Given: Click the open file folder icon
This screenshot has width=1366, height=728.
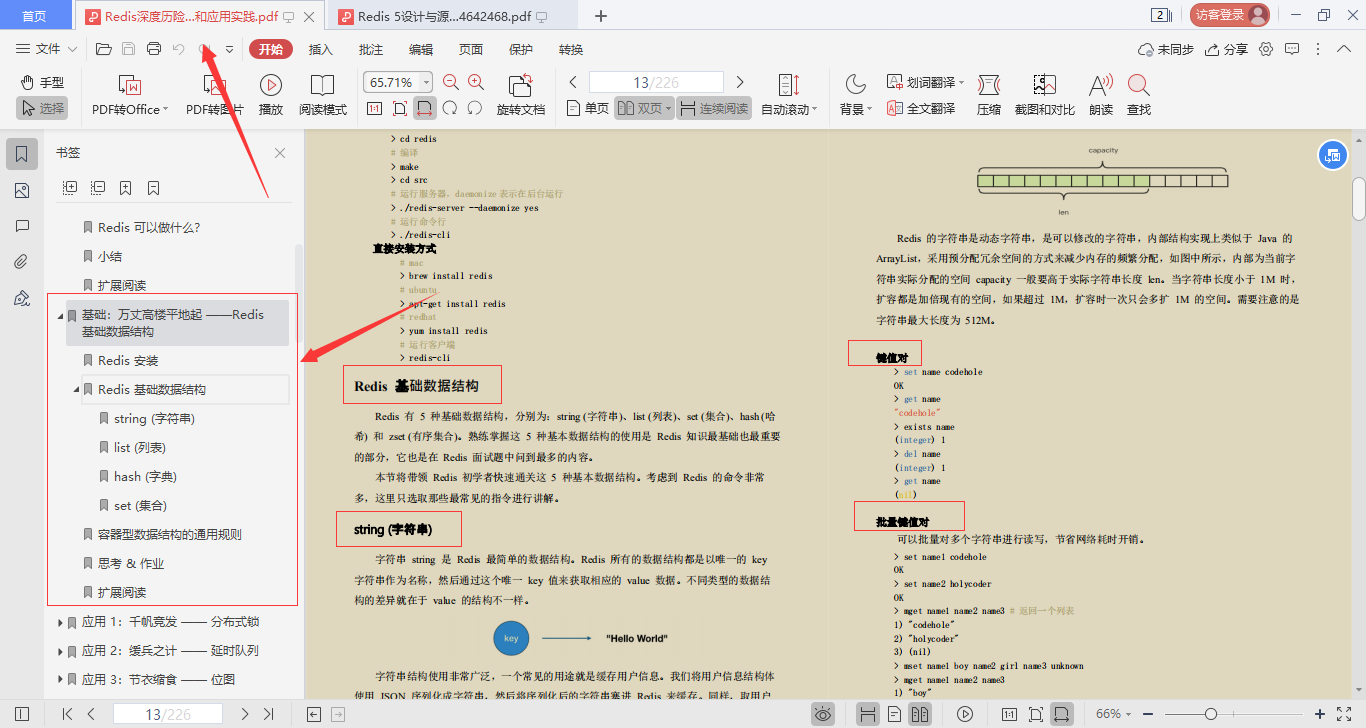Looking at the screenshot, I should coord(103,49).
